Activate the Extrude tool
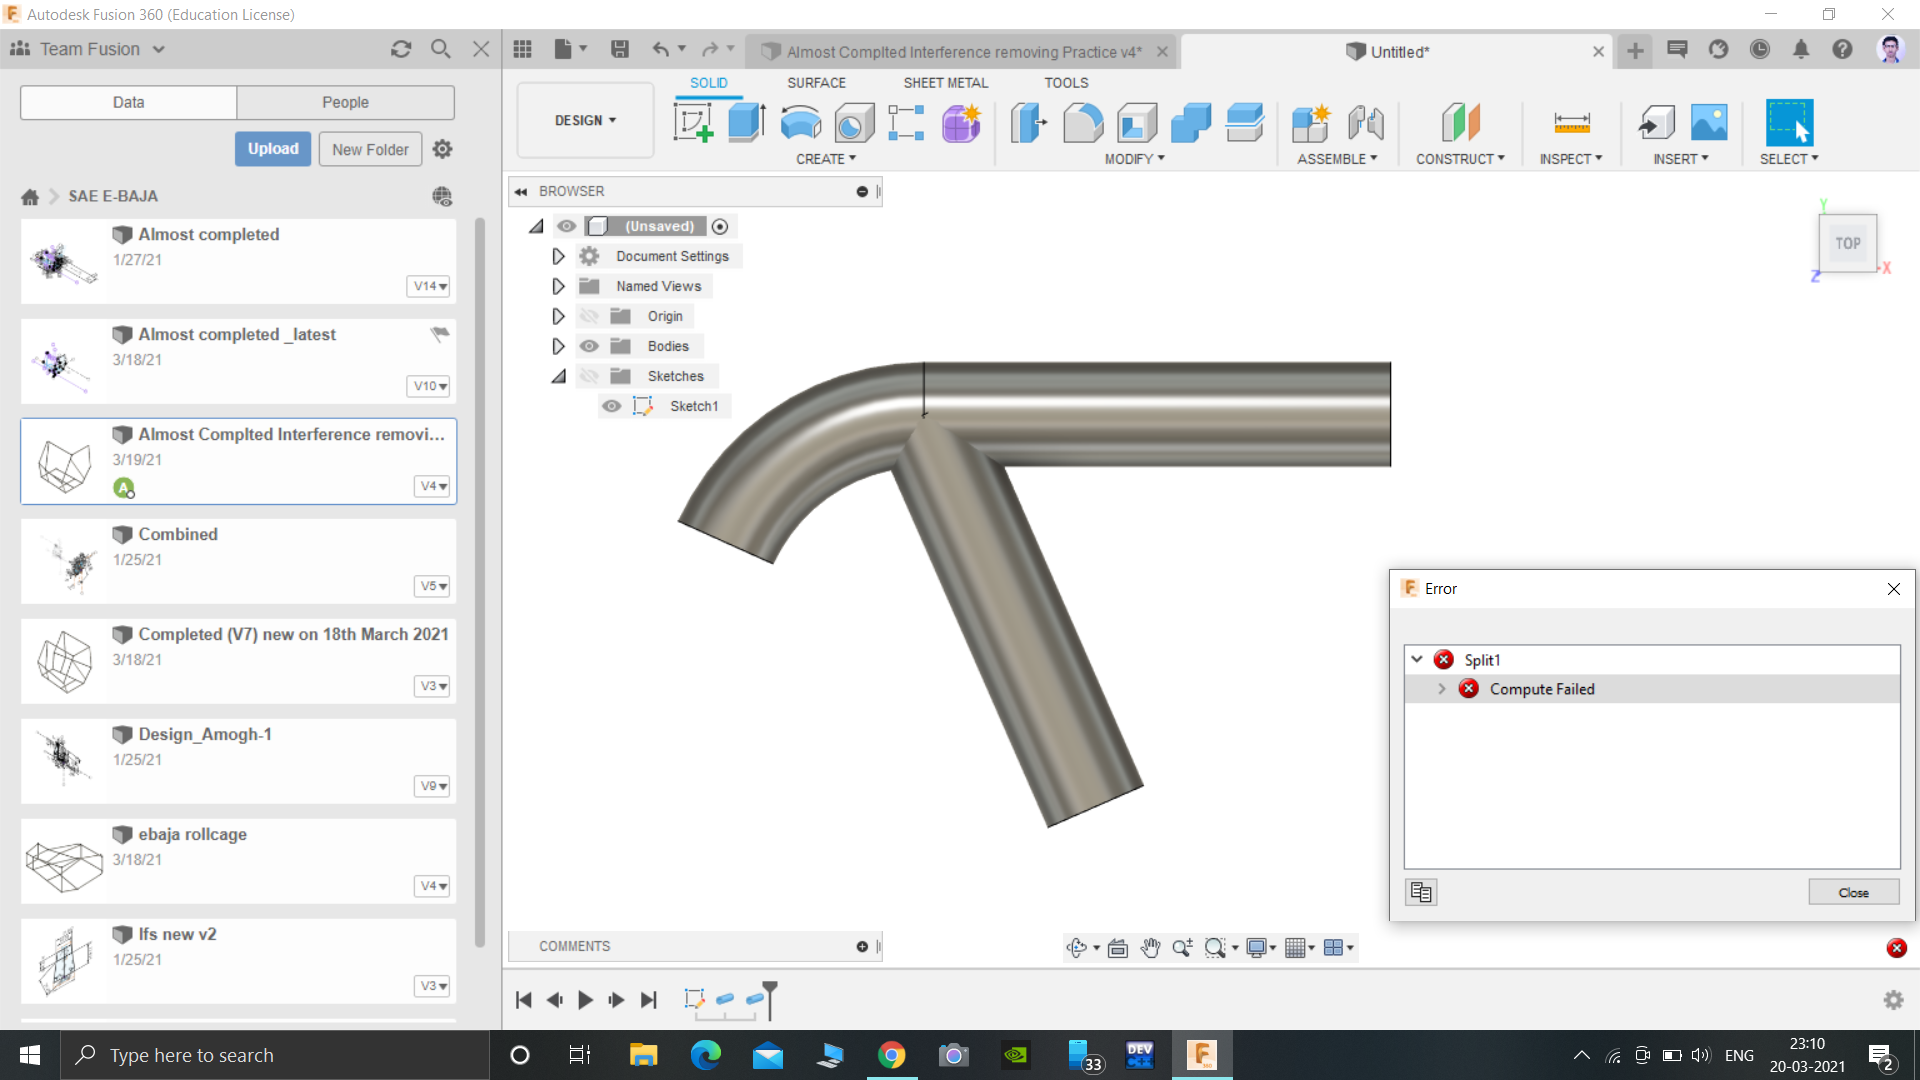 (x=746, y=122)
